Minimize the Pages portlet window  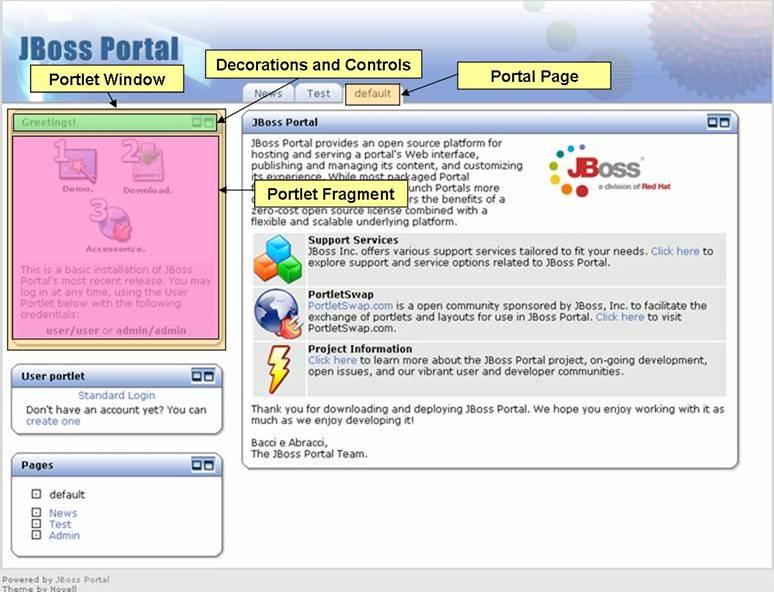196,465
